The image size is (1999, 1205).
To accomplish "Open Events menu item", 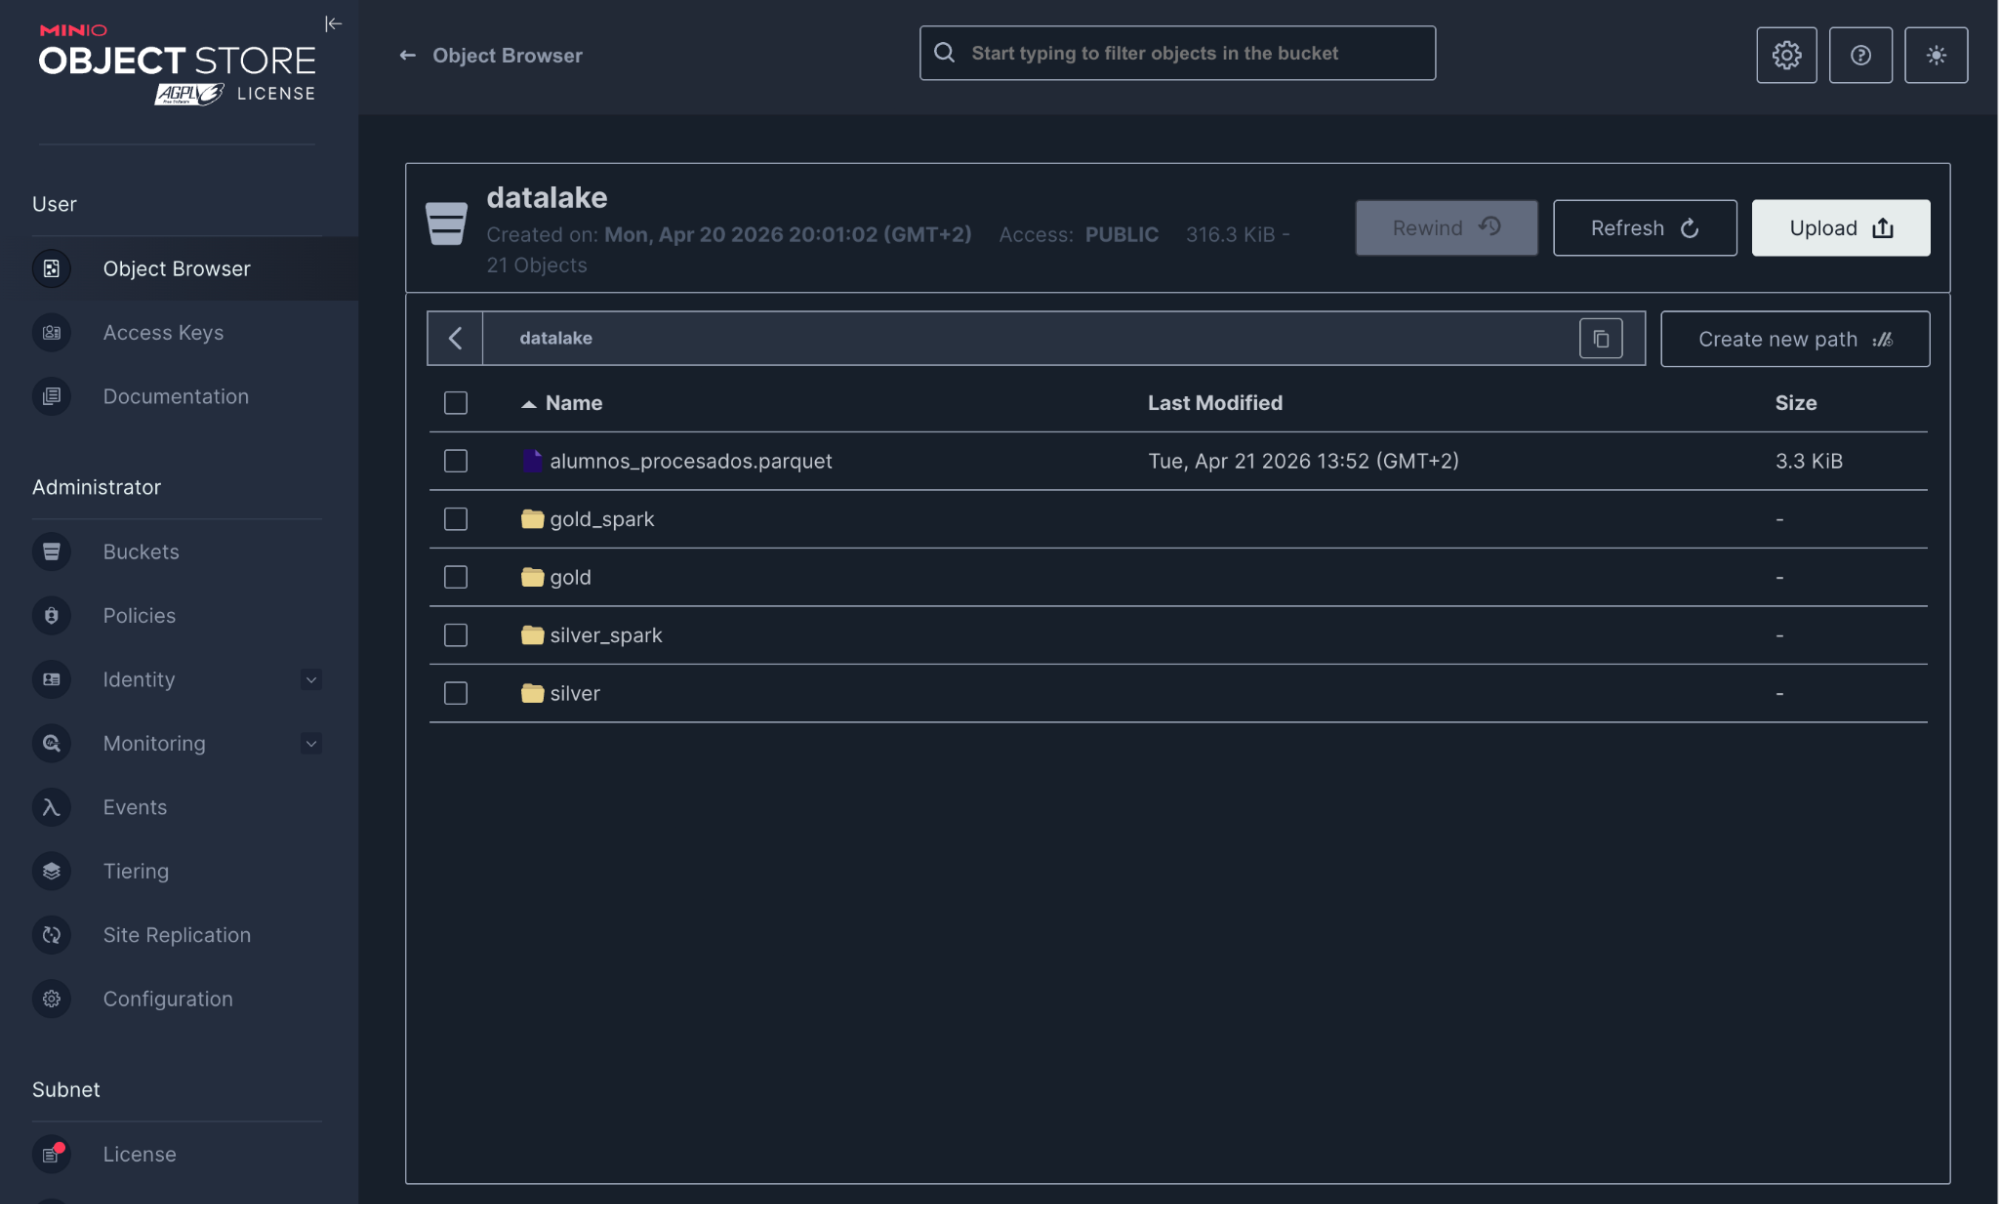I will pos(135,808).
